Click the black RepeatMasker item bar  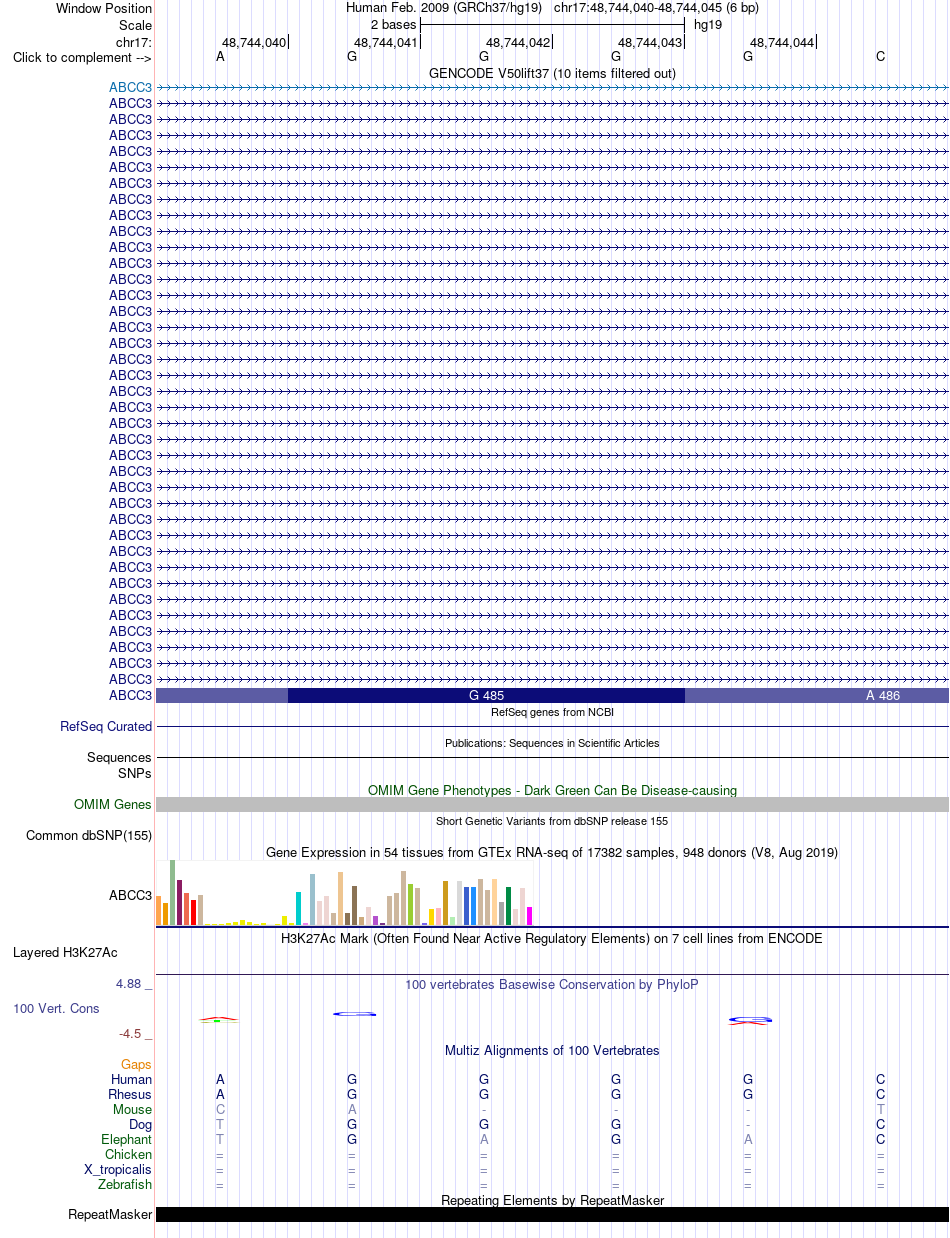(552, 1215)
